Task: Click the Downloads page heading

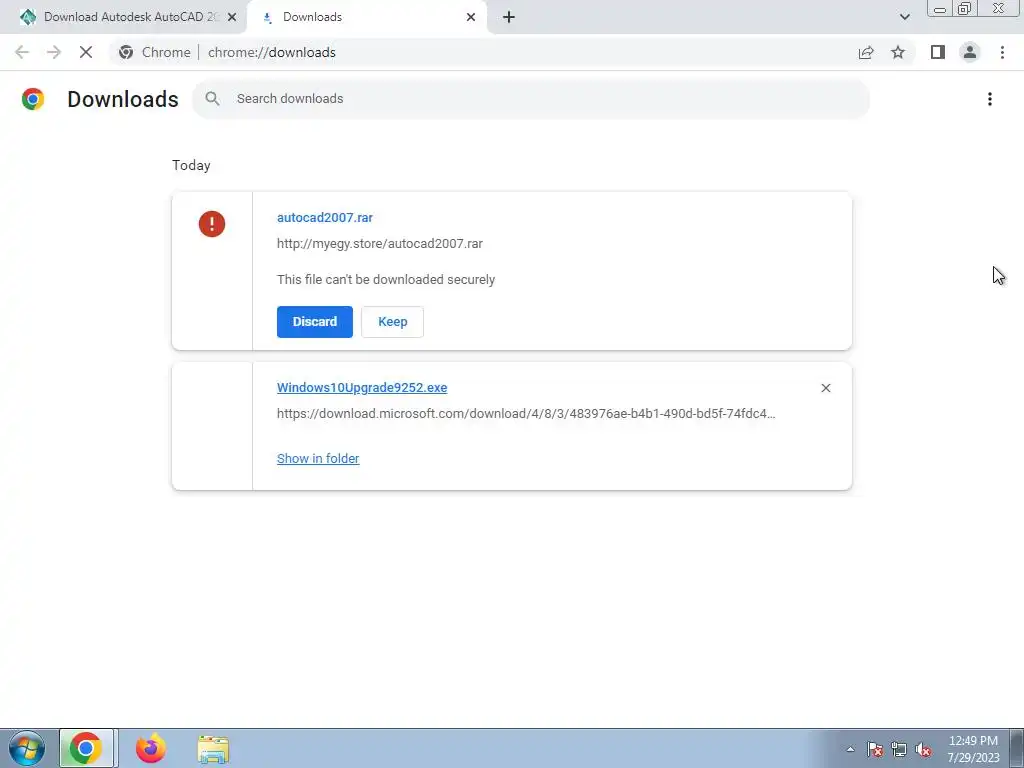Action: pyautogui.click(x=123, y=99)
